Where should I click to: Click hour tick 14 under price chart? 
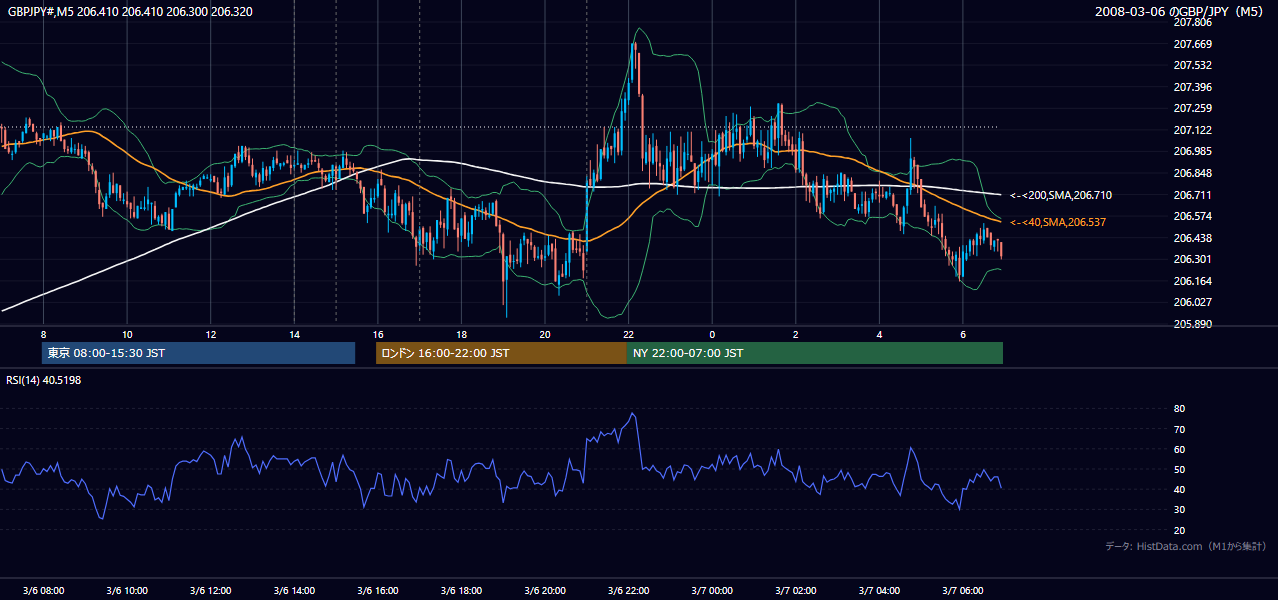pyautogui.click(x=294, y=334)
